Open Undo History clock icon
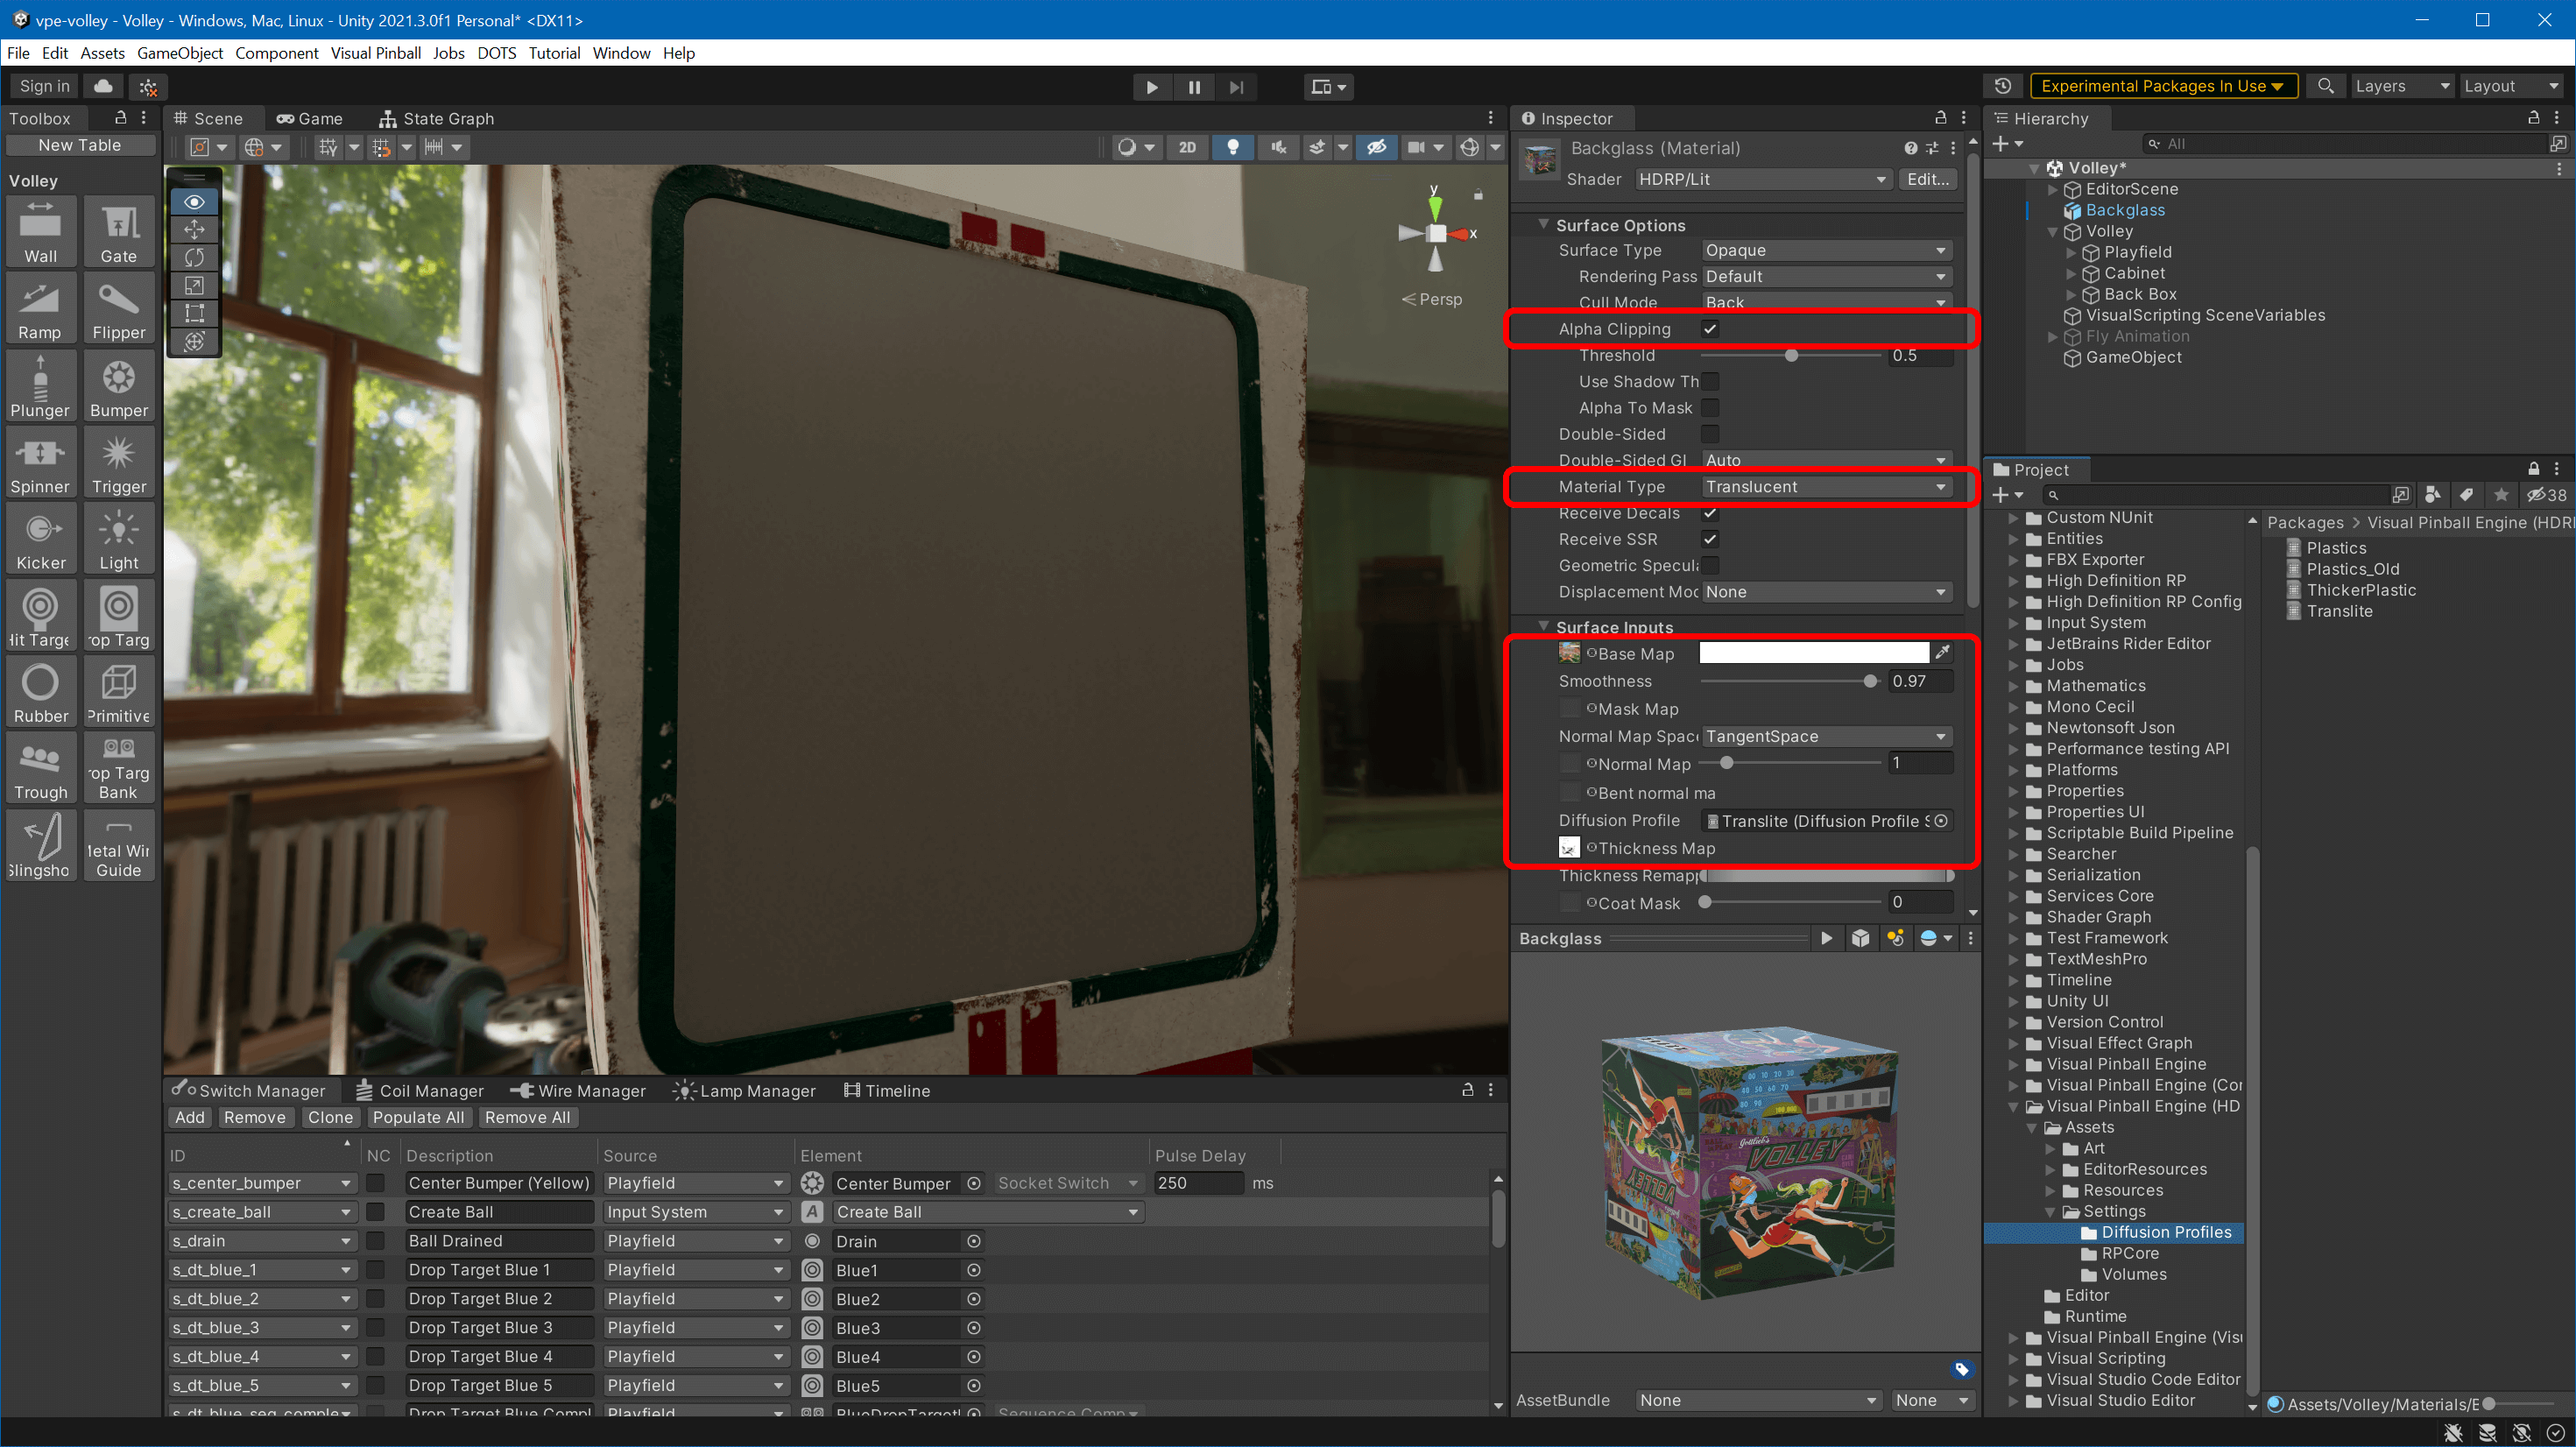Viewport: 2576px width, 1447px height. click(2002, 86)
